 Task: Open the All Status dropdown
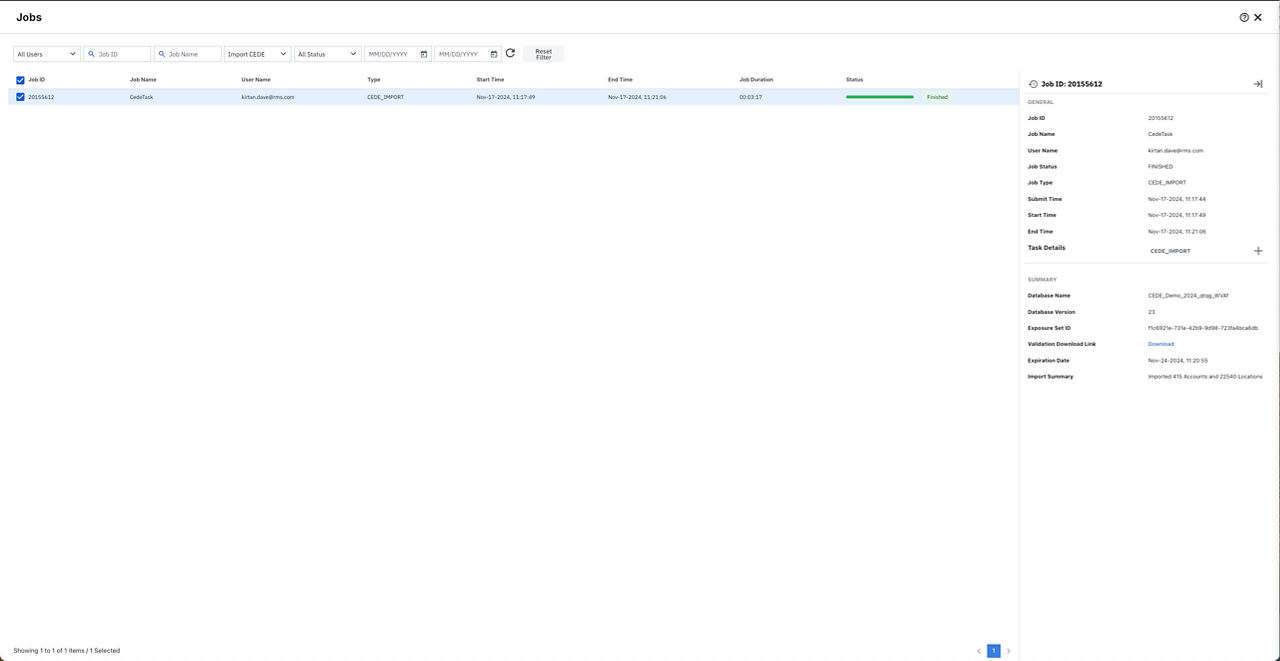(x=327, y=53)
